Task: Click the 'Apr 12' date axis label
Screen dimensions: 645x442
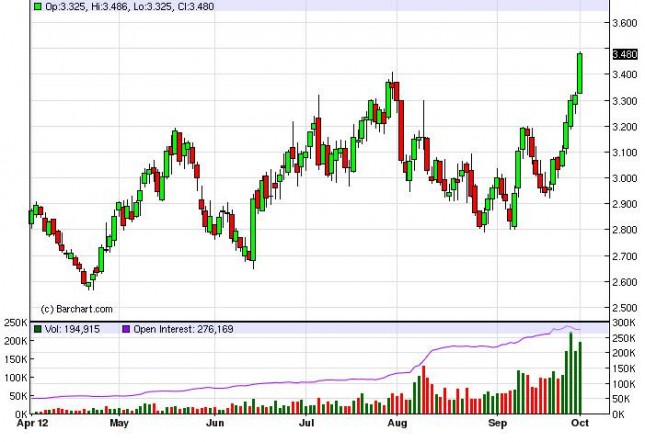Action: [x=32, y=423]
